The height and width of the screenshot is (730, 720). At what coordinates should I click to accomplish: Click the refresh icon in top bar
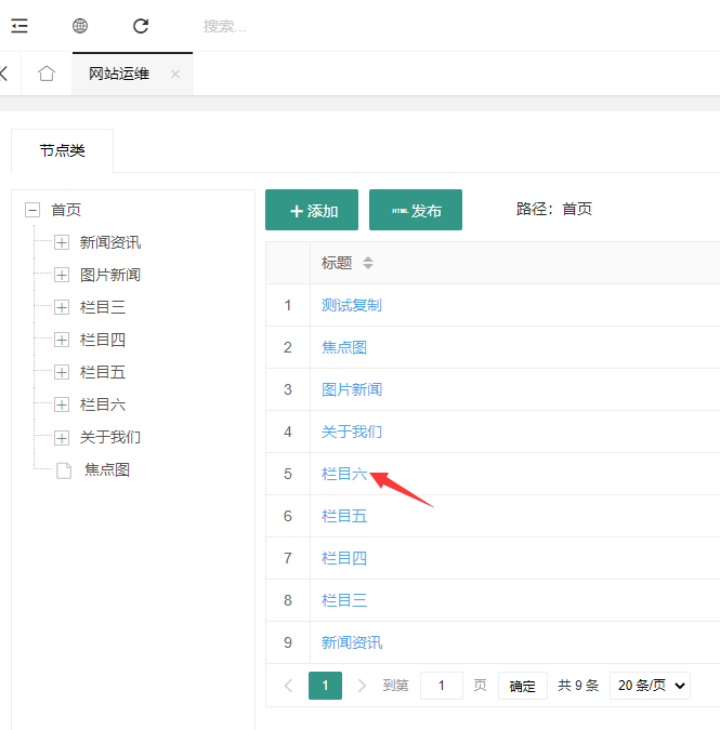pos(141,26)
